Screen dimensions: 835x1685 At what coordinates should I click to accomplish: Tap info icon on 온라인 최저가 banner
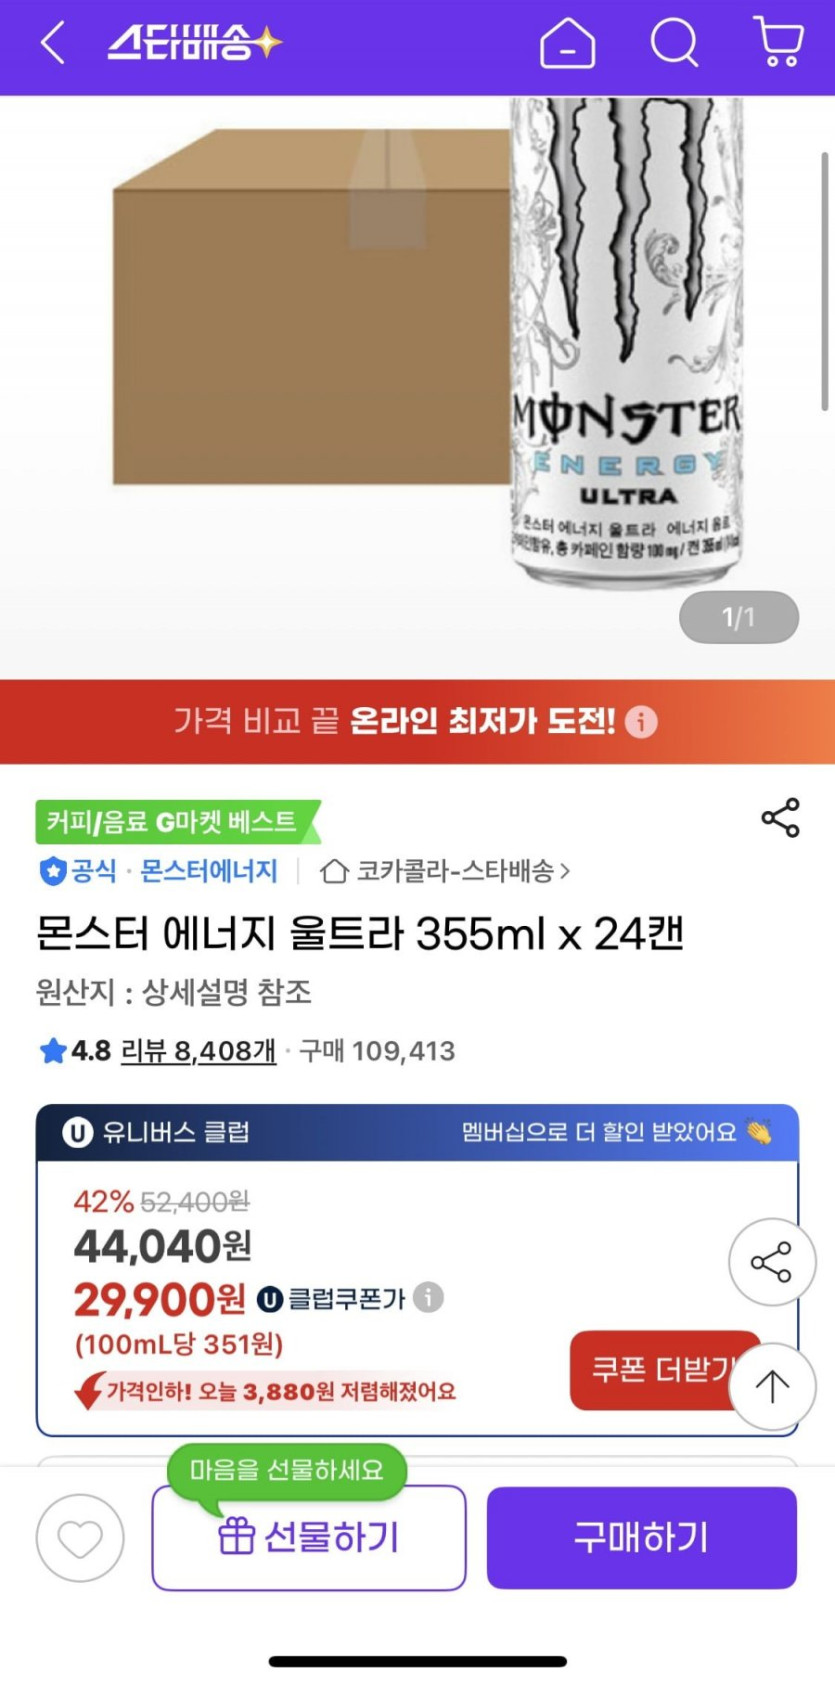[x=641, y=721]
